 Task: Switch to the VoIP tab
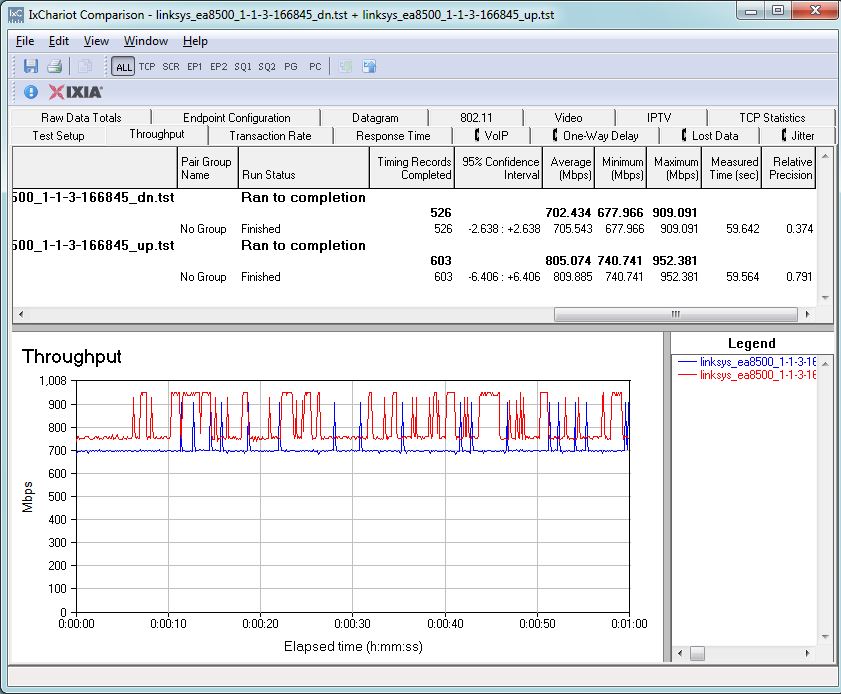click(x=491, y=136)
